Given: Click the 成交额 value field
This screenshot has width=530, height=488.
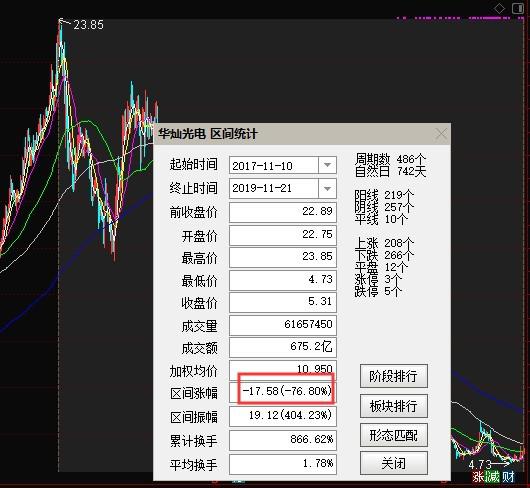Looking at the screenshot, I should pos(283,347).
